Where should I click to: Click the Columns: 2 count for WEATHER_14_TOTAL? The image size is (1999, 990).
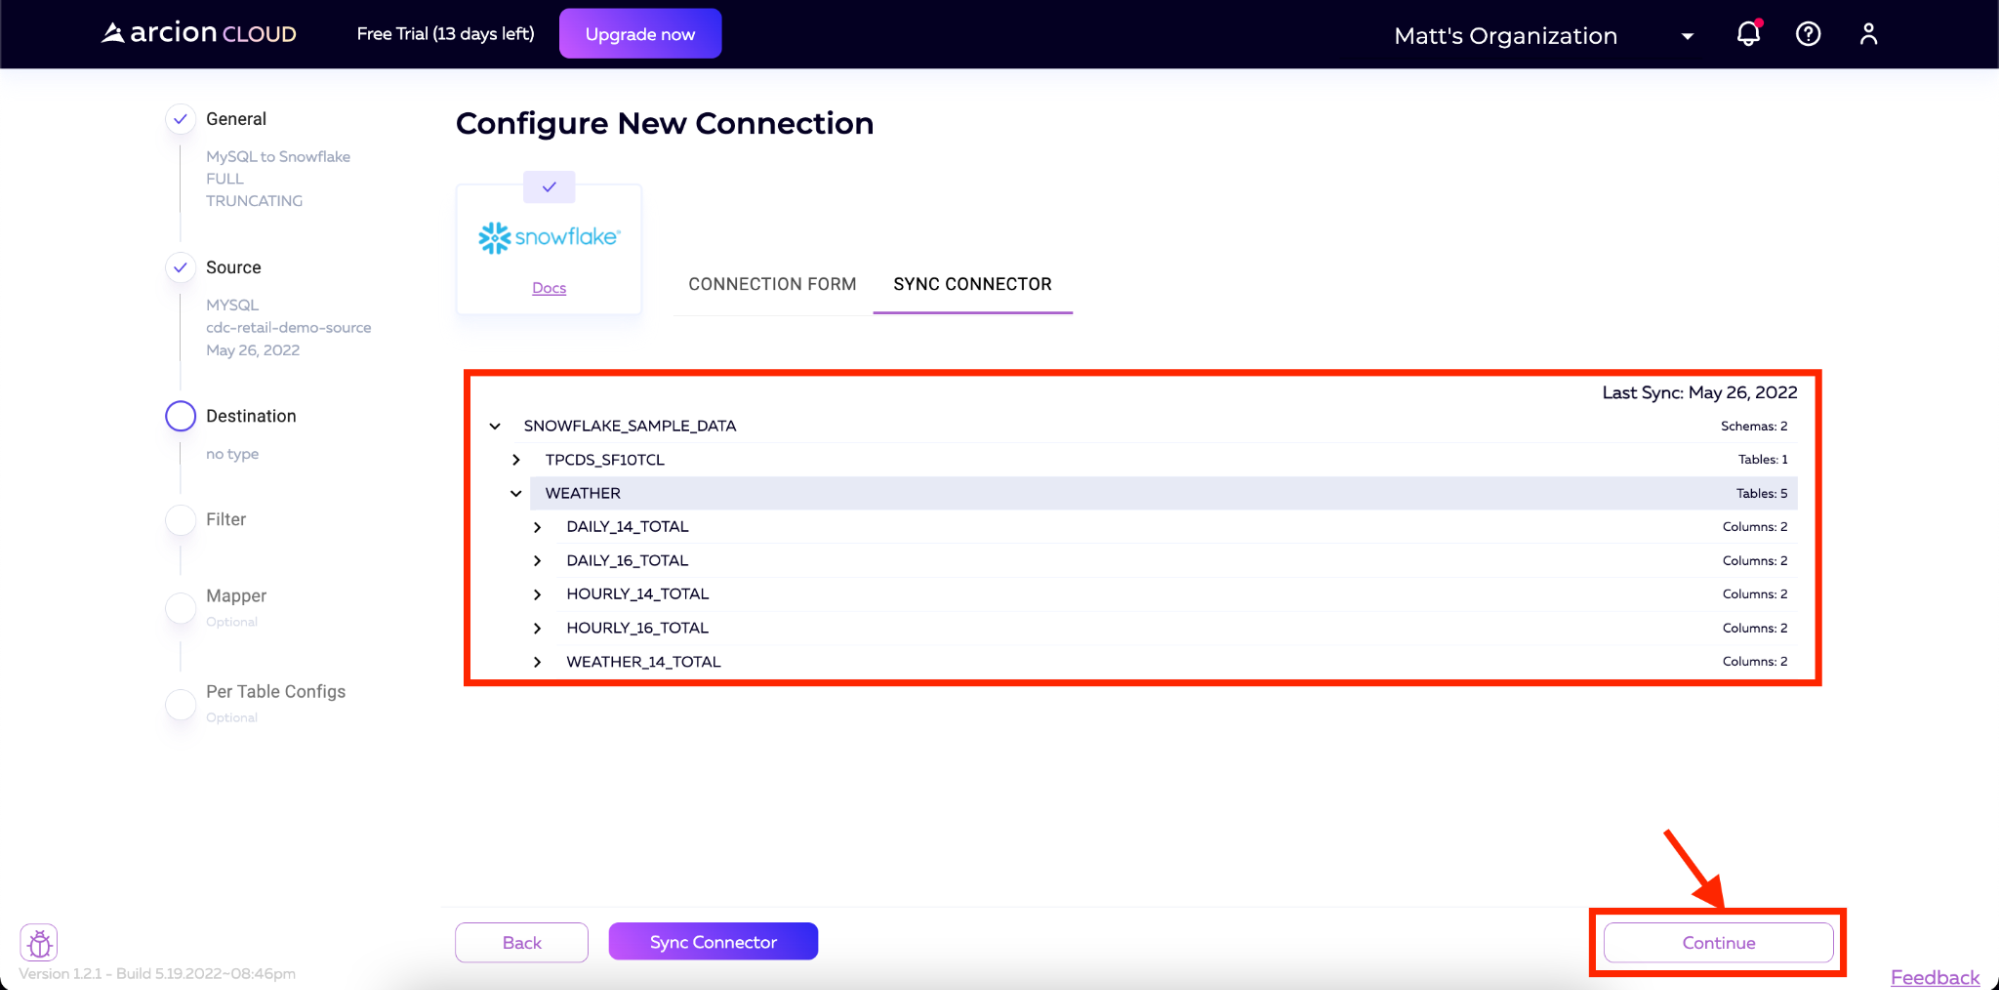pos(1754,661)
